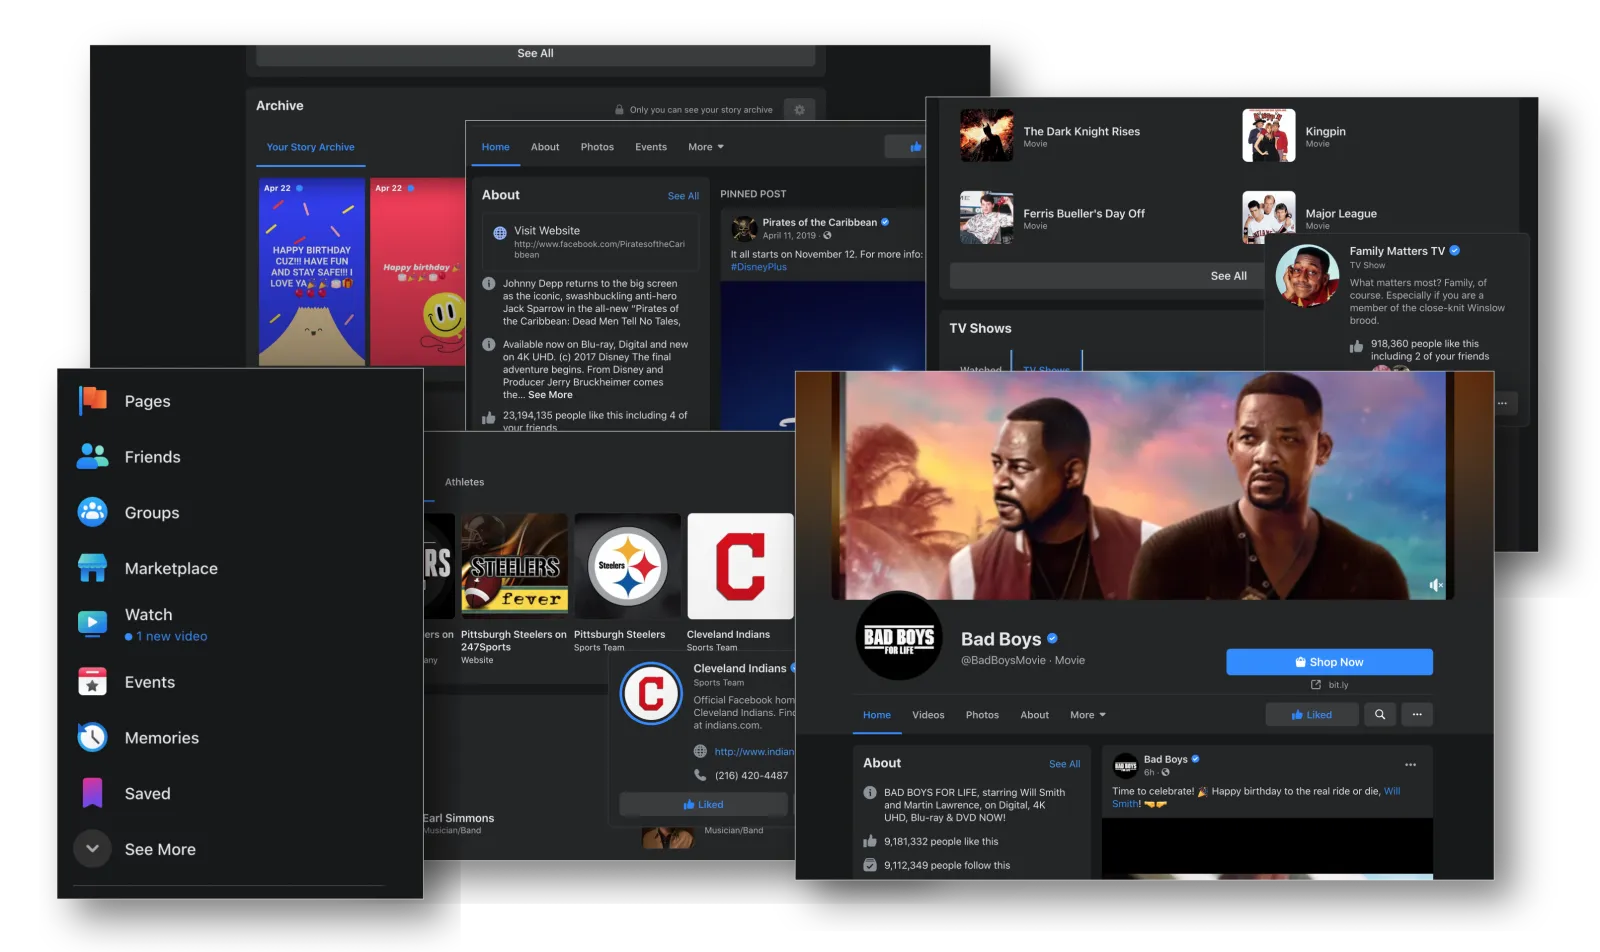Open Groups via its round blue icon
Image resolution: width=1600 pixels, height=952 pixels.
tap(93, 512)
